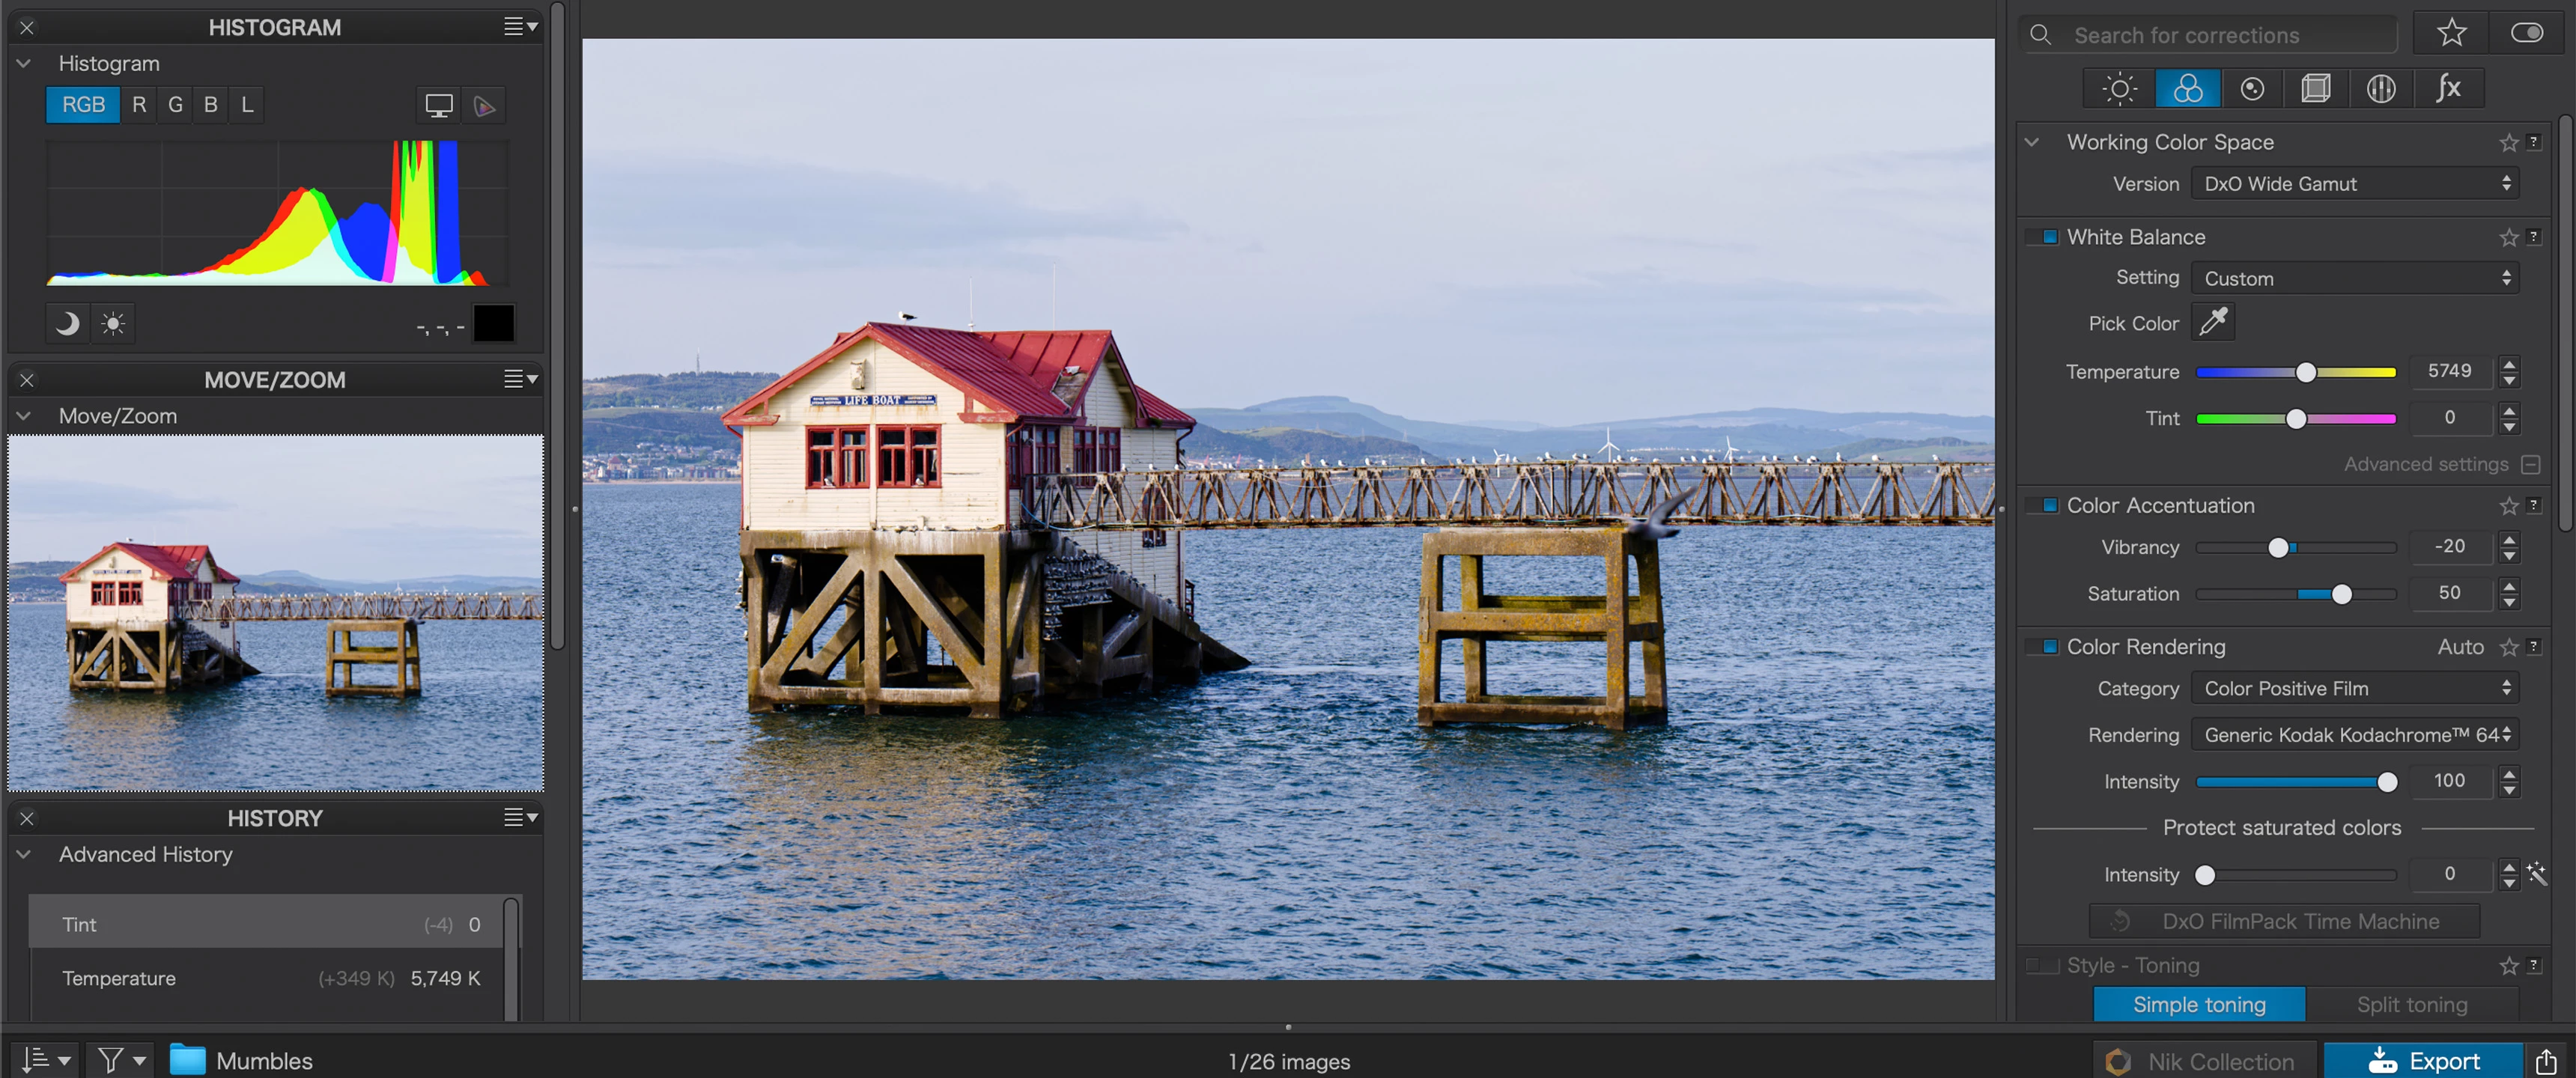Viewport: 2576px width, 1078px height.
Task: Toggle the active corrections switch
Action: [2526, 34]
